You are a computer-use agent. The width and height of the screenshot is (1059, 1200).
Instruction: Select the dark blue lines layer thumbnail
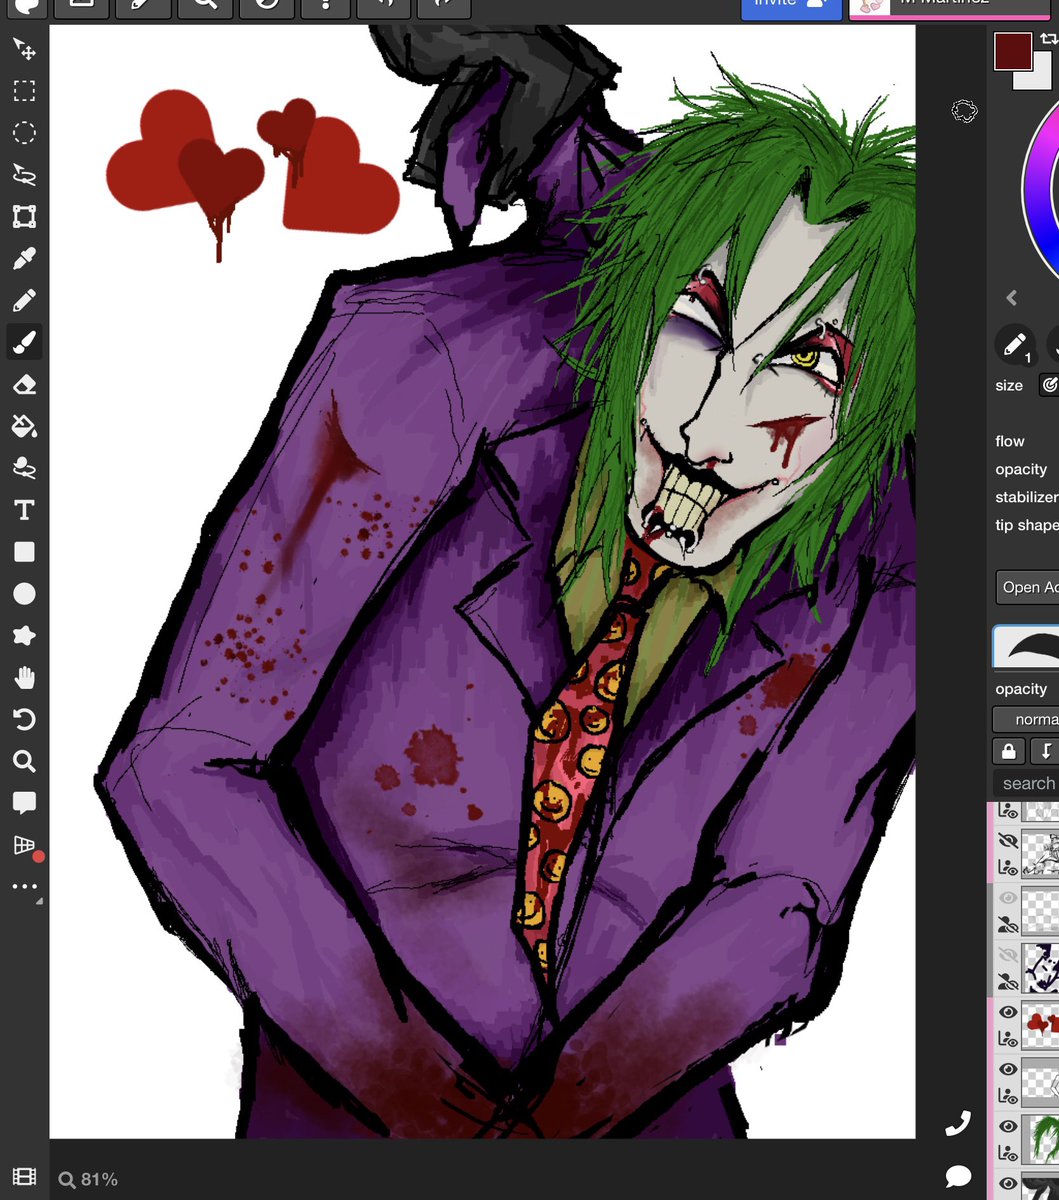click(x=1041, y=967)
